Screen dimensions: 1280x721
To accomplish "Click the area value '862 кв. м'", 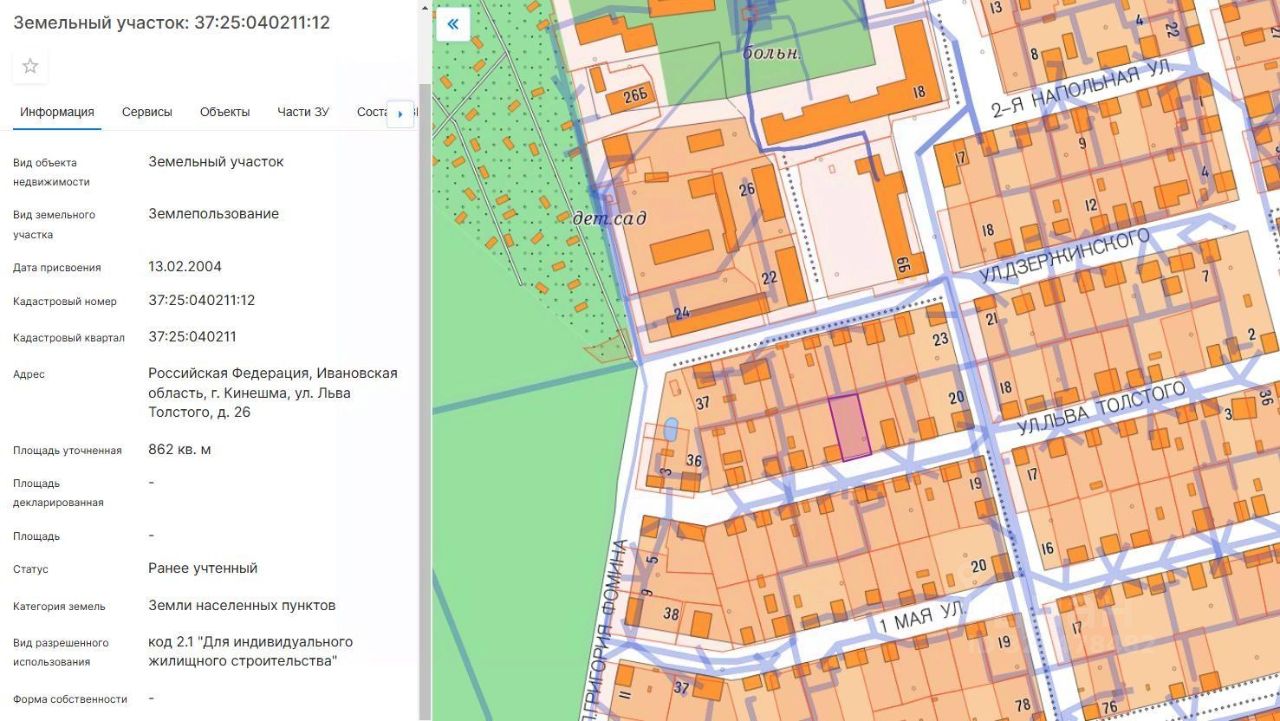I will [180, 449].
